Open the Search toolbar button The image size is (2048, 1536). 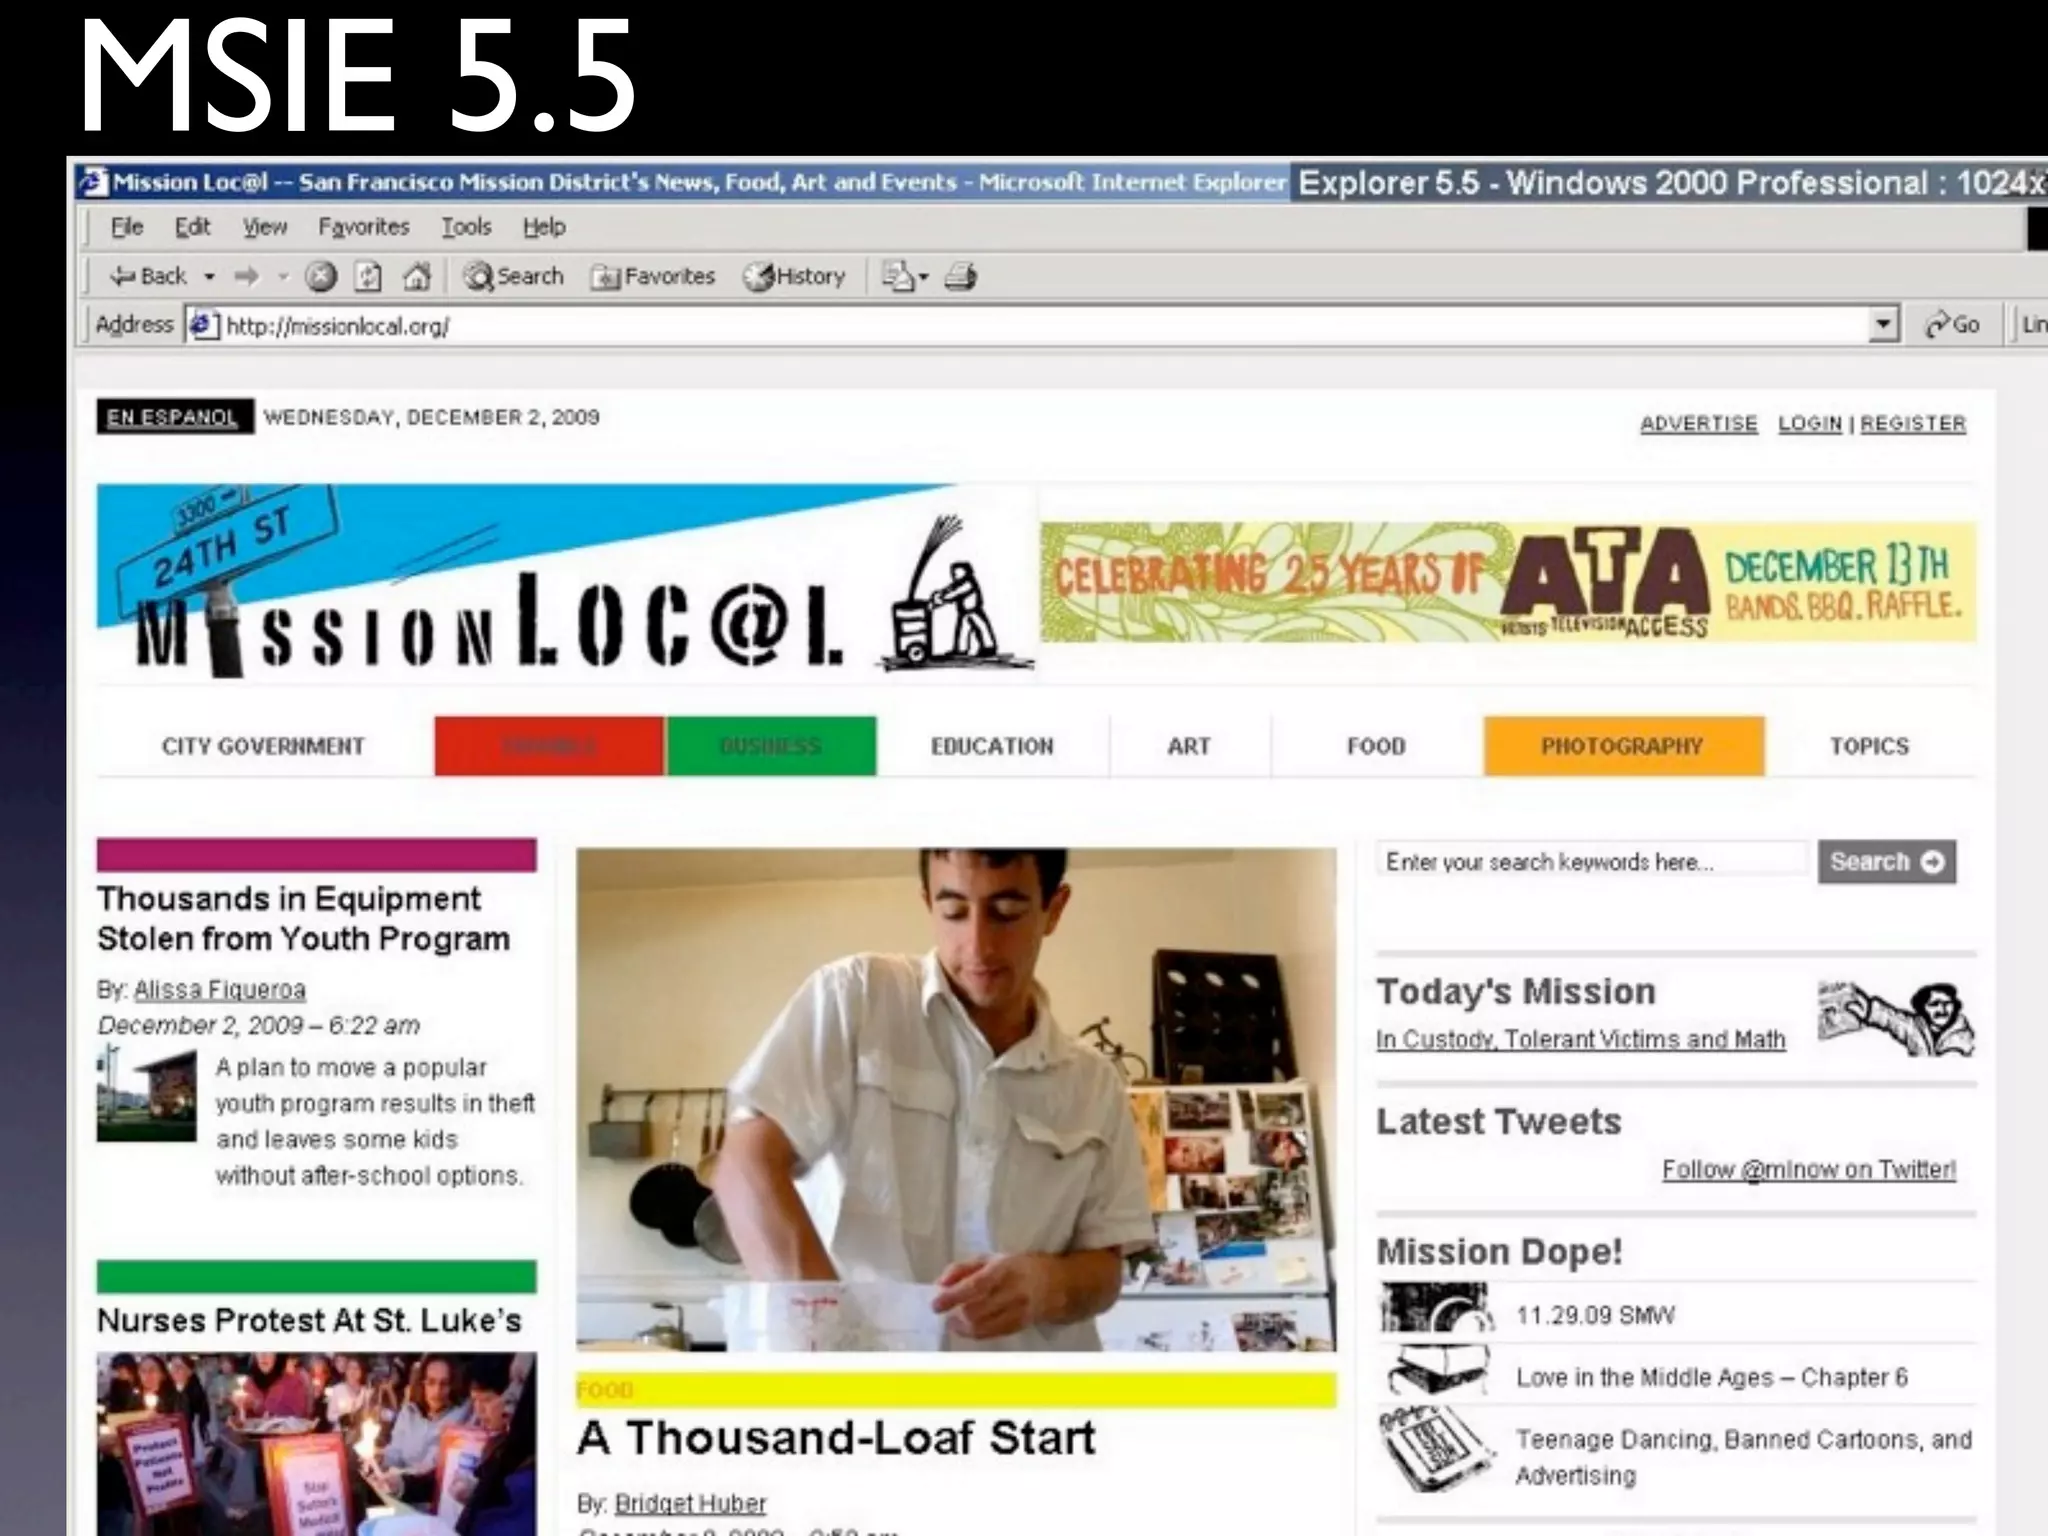click(514, 276)
